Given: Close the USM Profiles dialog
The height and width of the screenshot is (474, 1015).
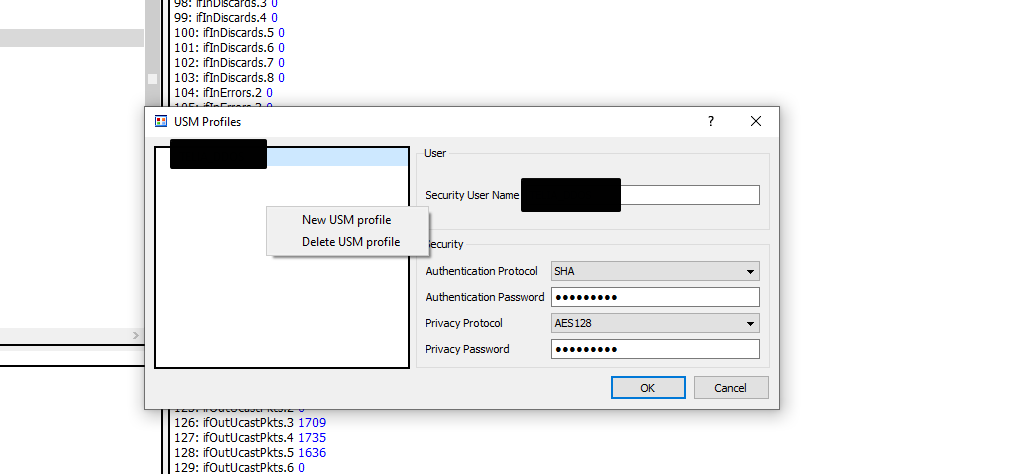Looking at the screenshot, I should click(x=756, y=121).
